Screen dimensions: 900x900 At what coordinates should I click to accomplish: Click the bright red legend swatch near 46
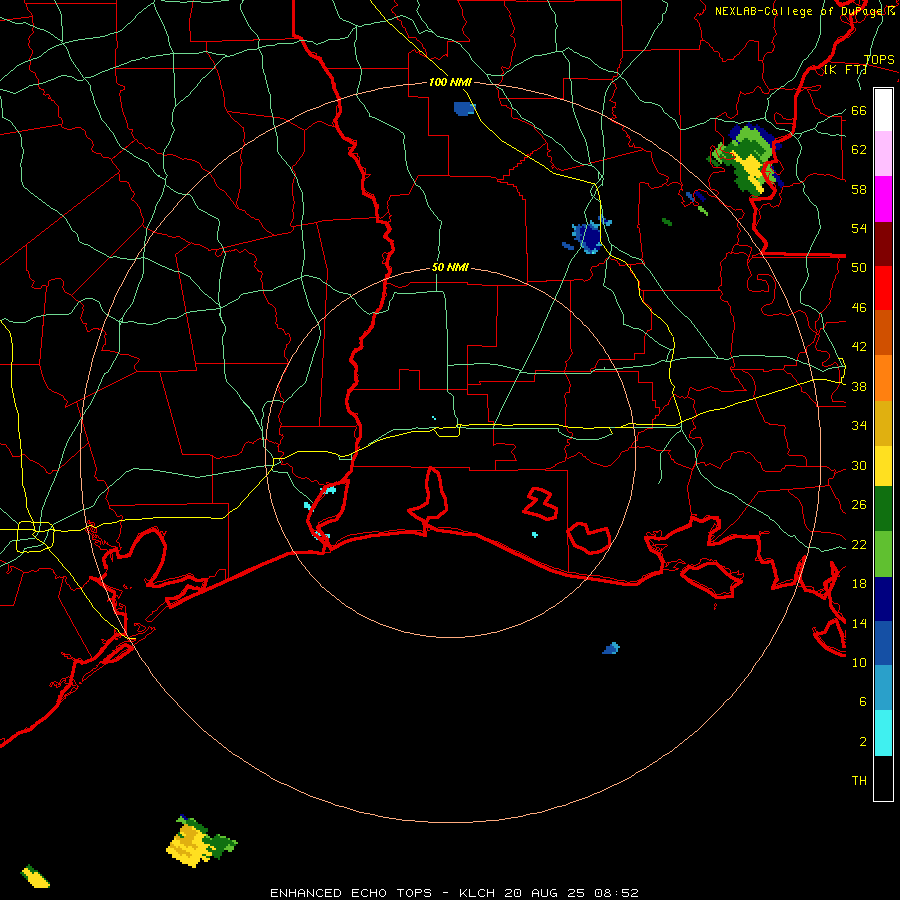(x=883, y=288)
